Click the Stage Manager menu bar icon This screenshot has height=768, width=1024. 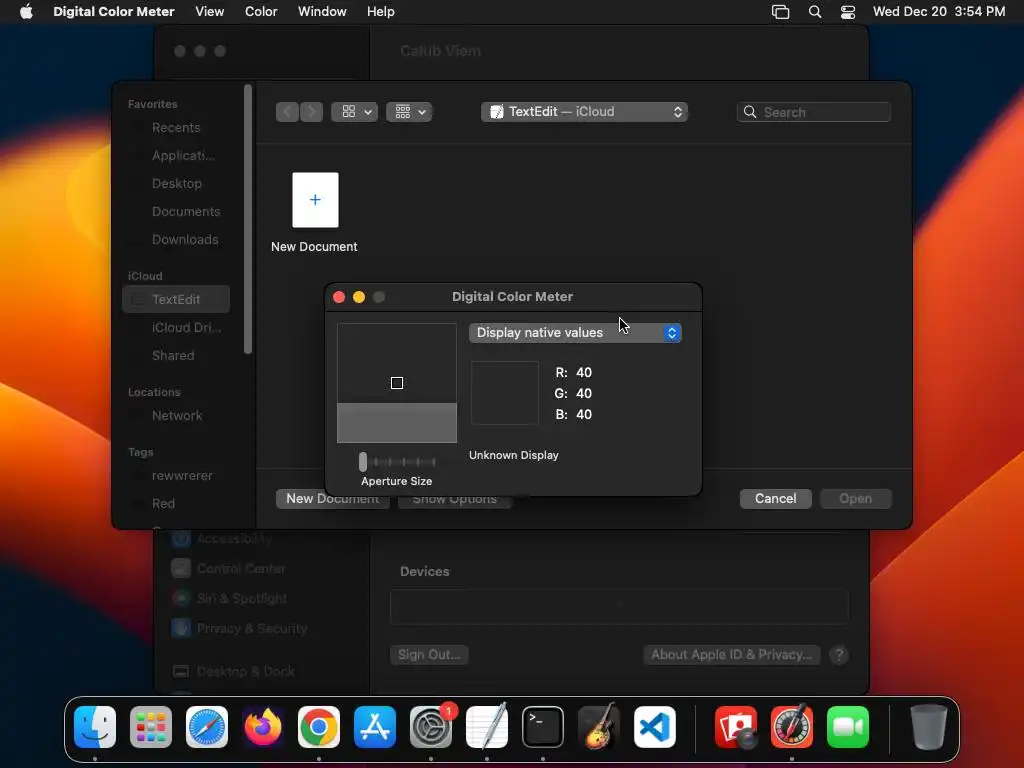[x=780, y=12]
